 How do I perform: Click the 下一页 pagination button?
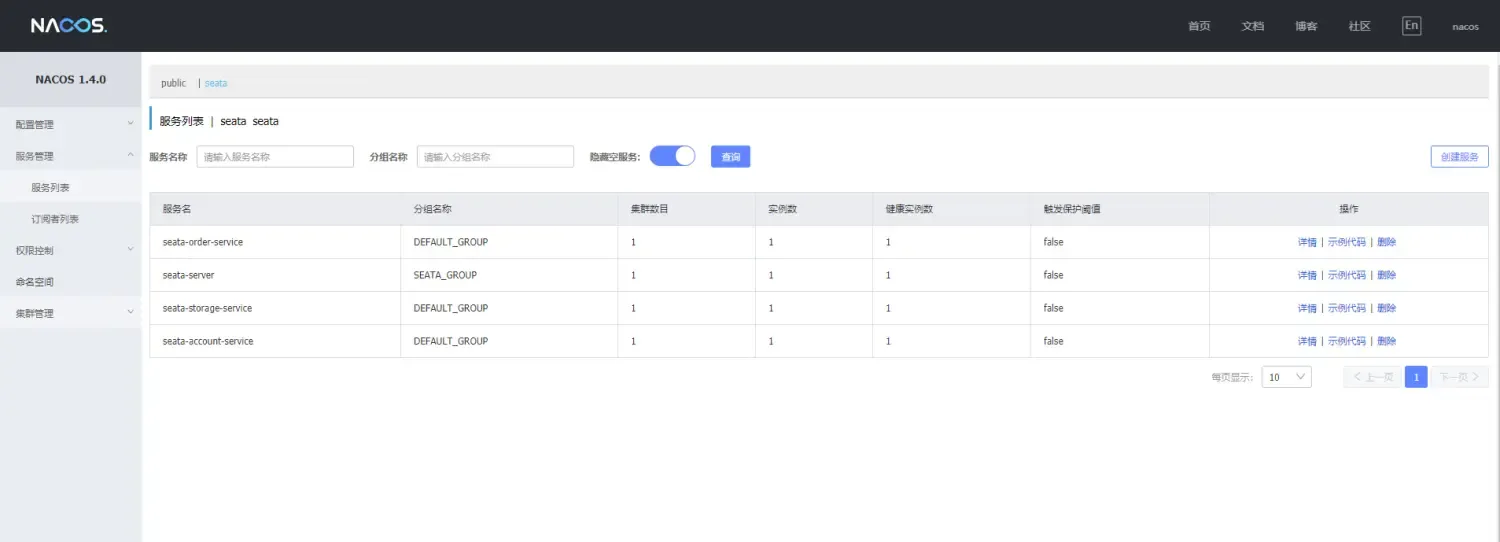(x=1460, y=377)
